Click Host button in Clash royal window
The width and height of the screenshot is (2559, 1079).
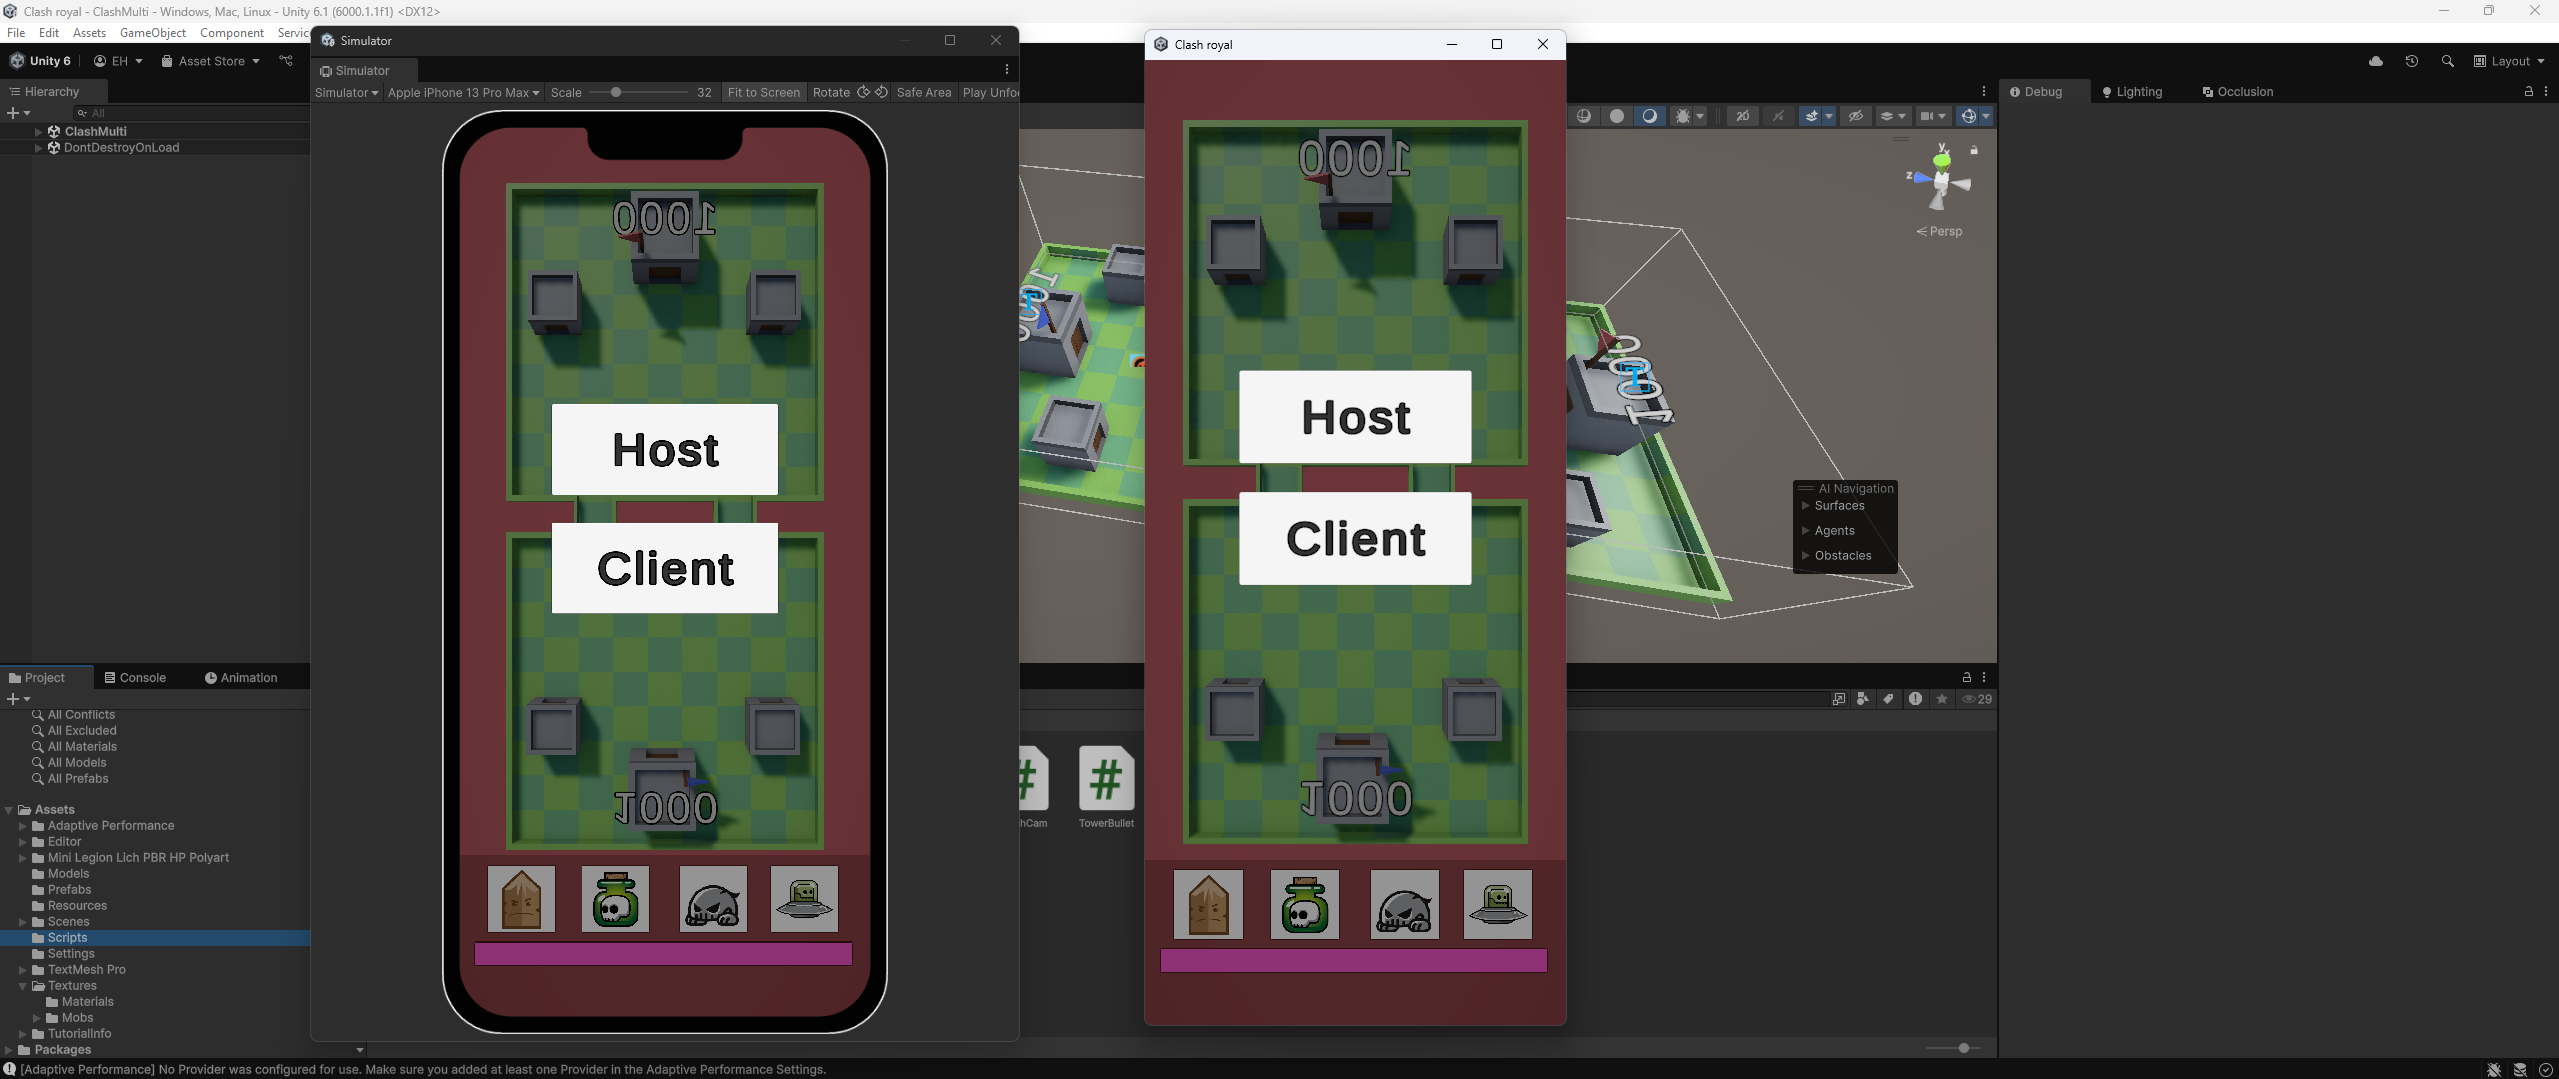(1355, 417)
